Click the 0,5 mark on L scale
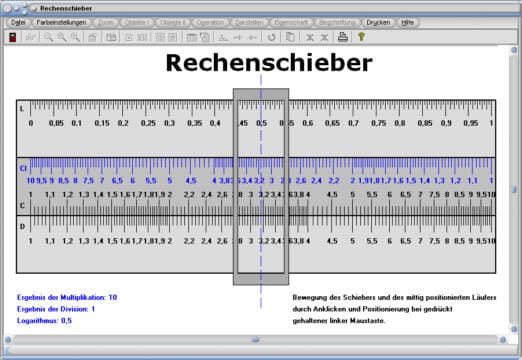 [261, 123]
